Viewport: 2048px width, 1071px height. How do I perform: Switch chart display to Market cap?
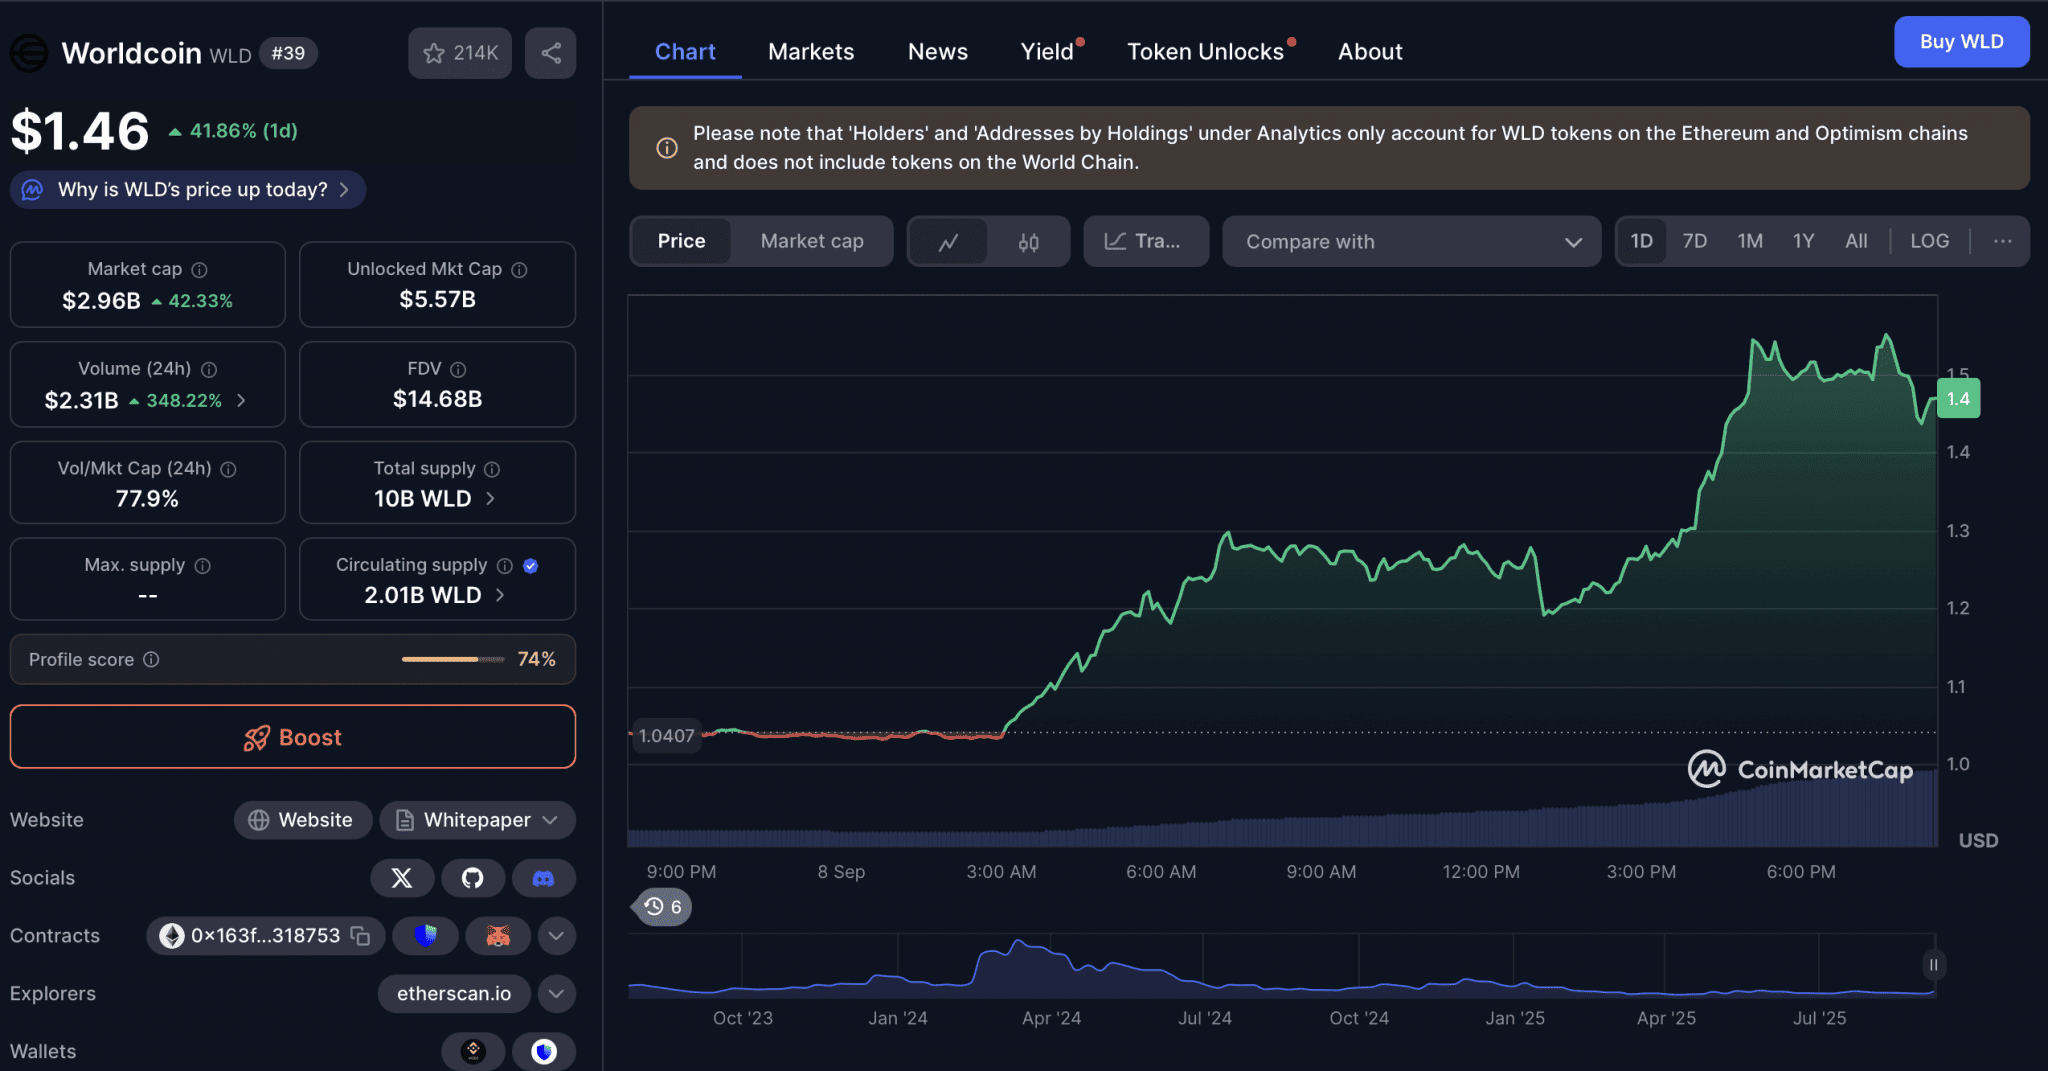pyautogui.click(x=811, y=241)
